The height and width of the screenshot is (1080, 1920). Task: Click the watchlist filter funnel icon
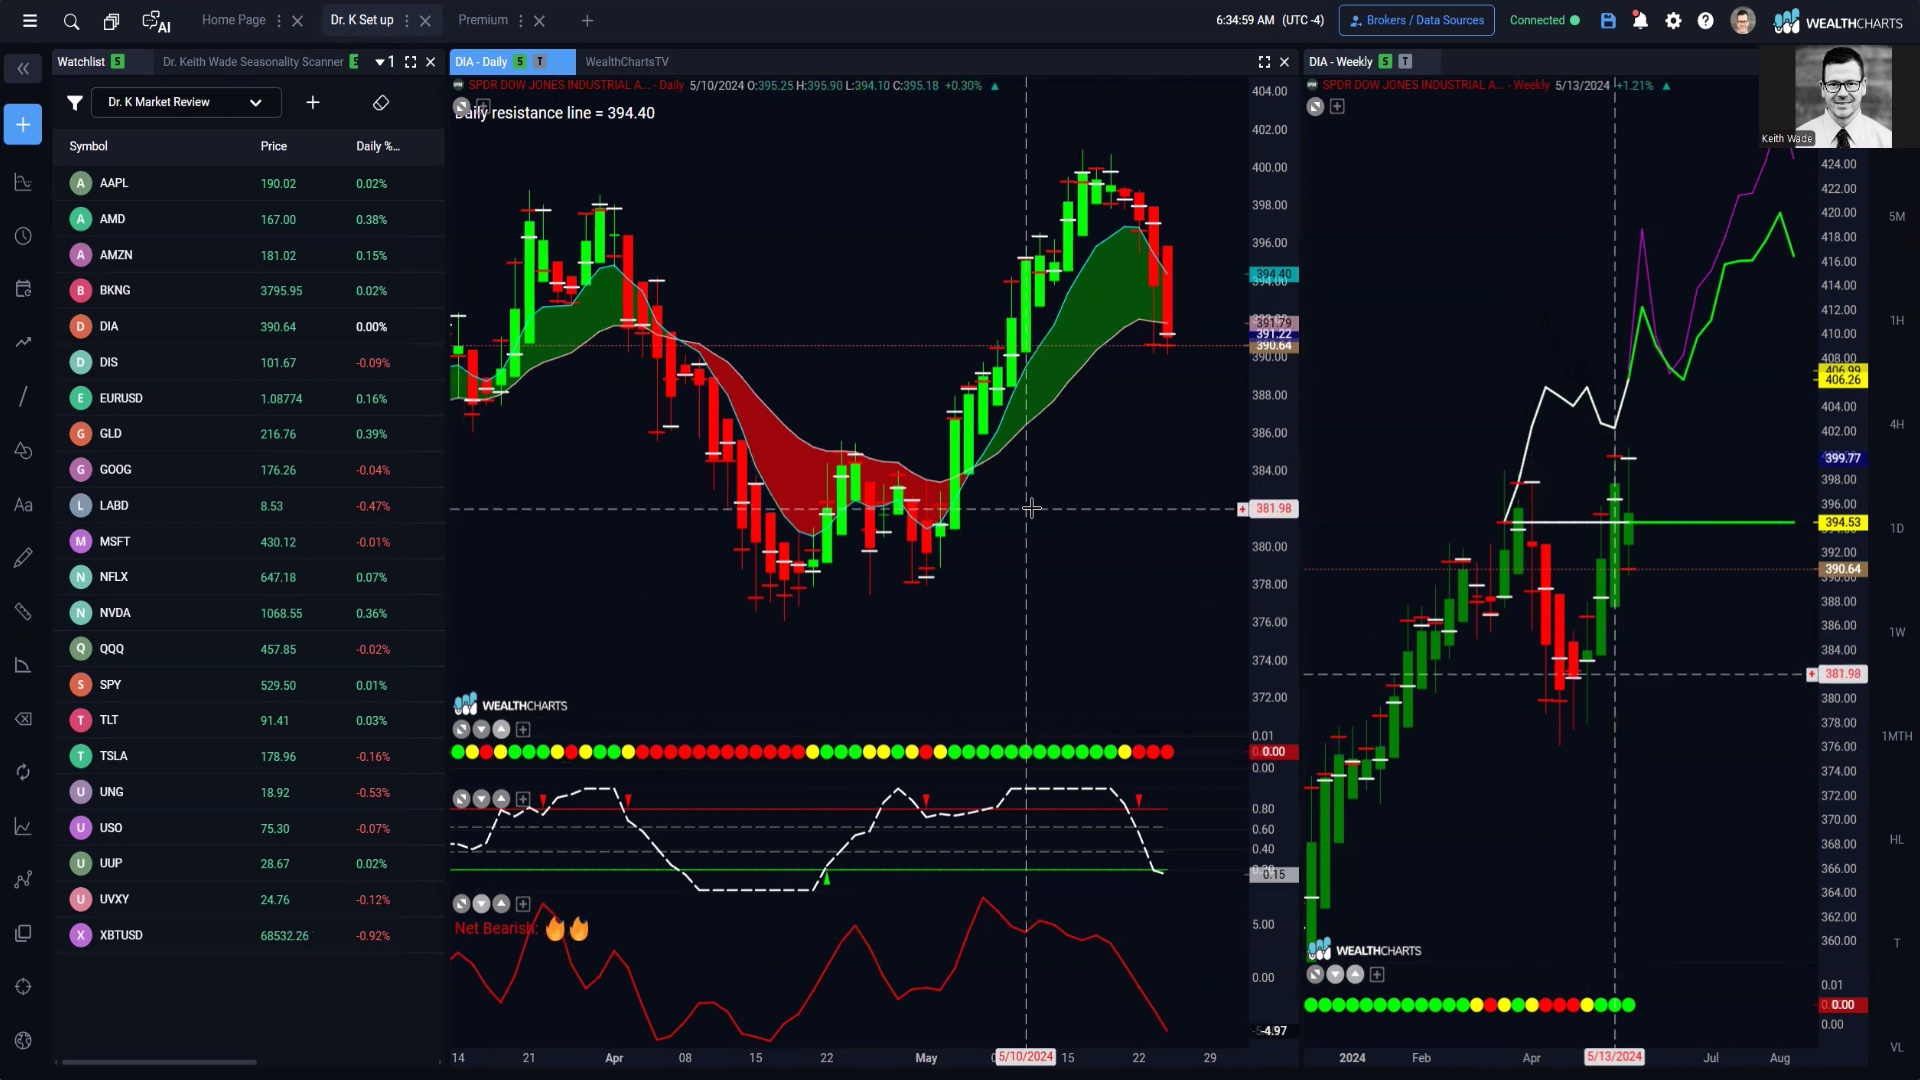[74, 102]
